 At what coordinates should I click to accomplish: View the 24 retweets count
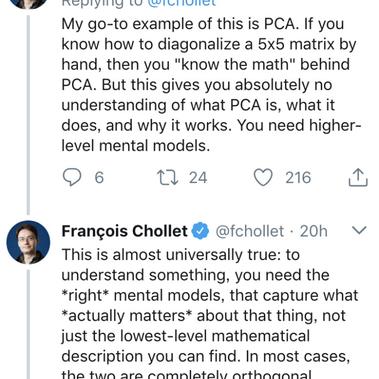[x=198, y=177]
